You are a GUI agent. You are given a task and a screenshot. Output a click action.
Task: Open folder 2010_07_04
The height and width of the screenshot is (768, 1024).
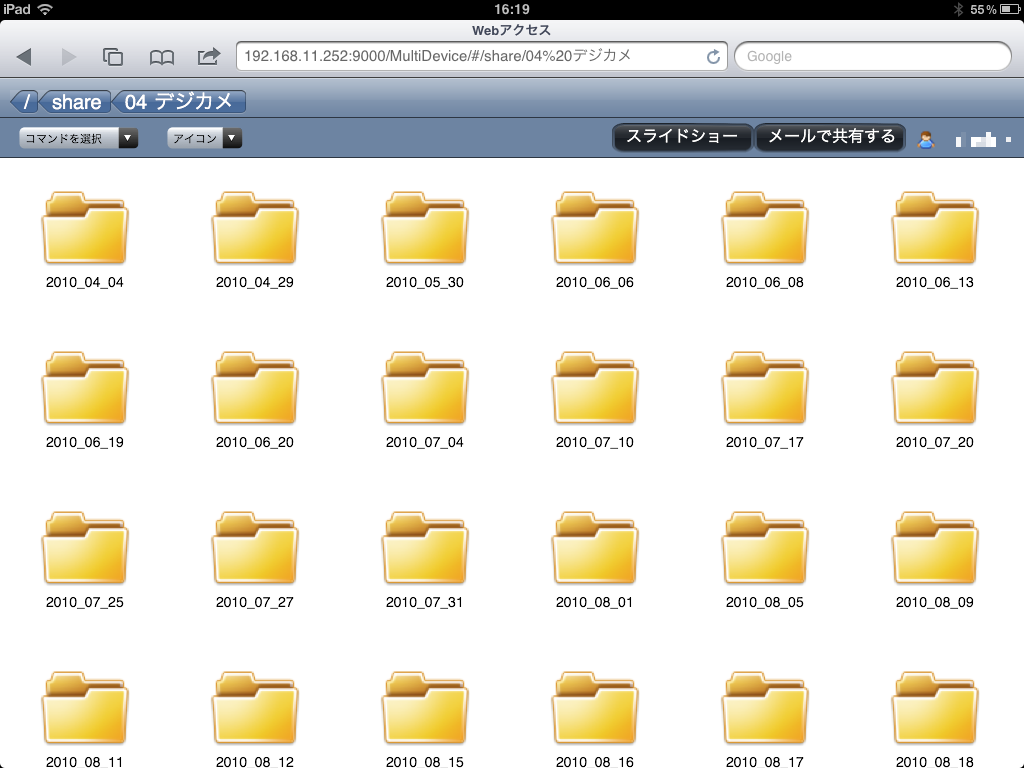tap(424, 400)
